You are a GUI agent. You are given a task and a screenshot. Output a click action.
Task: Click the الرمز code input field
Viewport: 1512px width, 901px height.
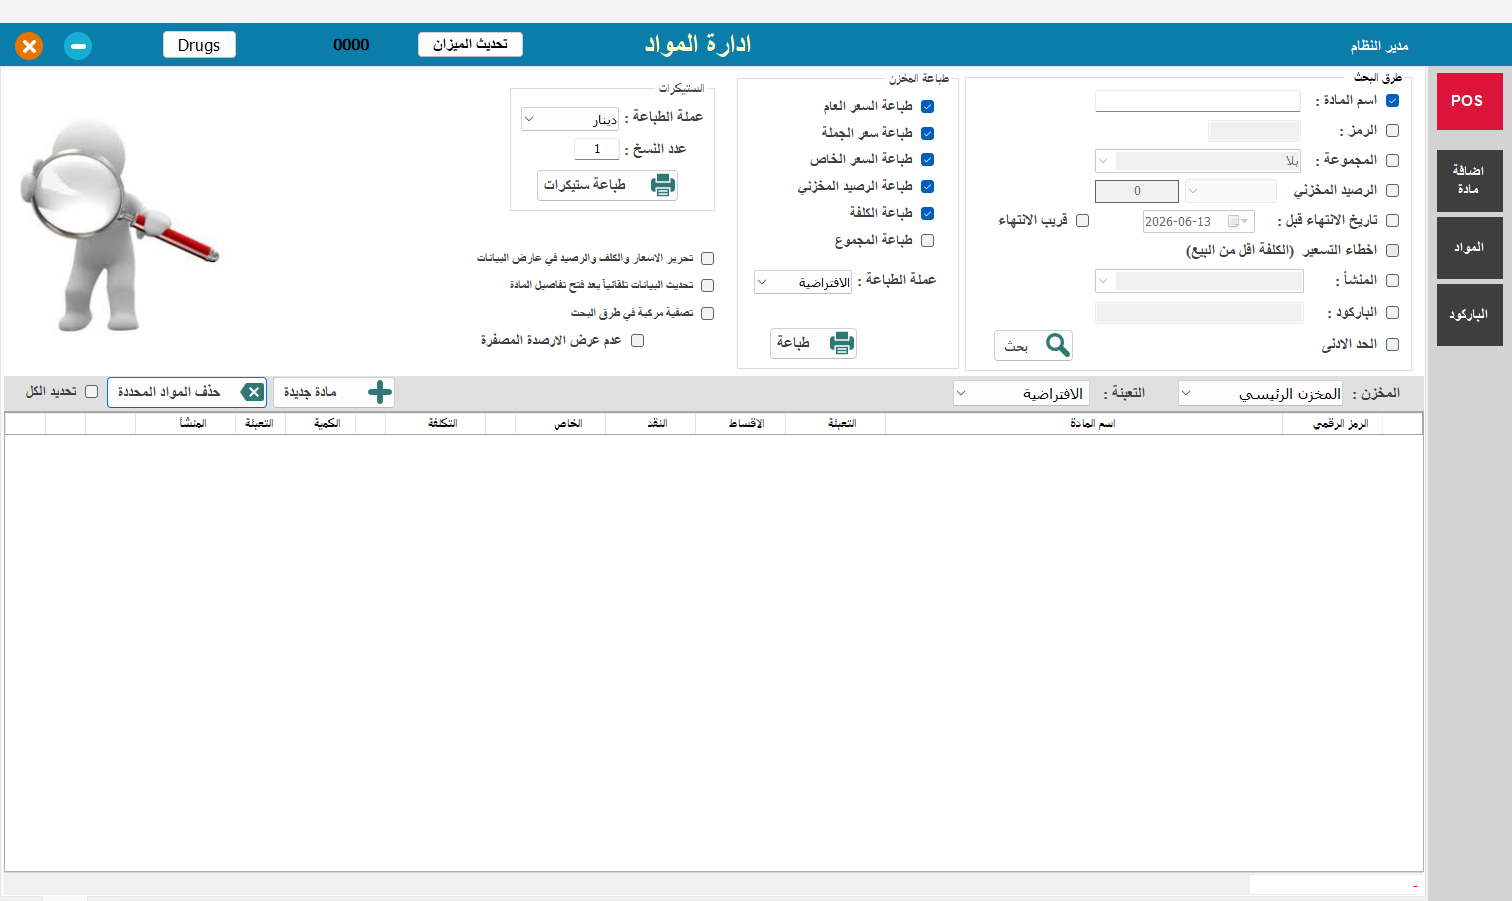[x=1254, y=131]
